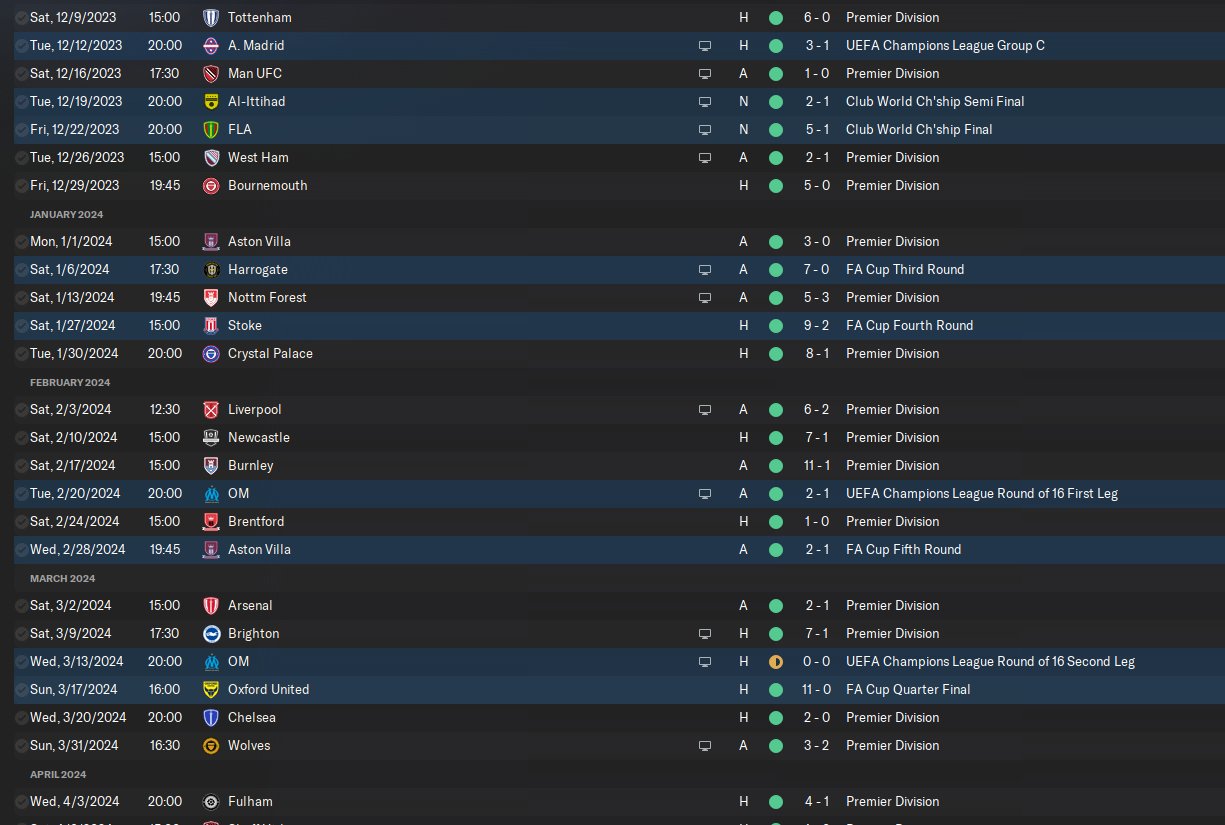
Task: Click the TV icon beside the Liverpool fixture
Action: [x=705, y=410]
